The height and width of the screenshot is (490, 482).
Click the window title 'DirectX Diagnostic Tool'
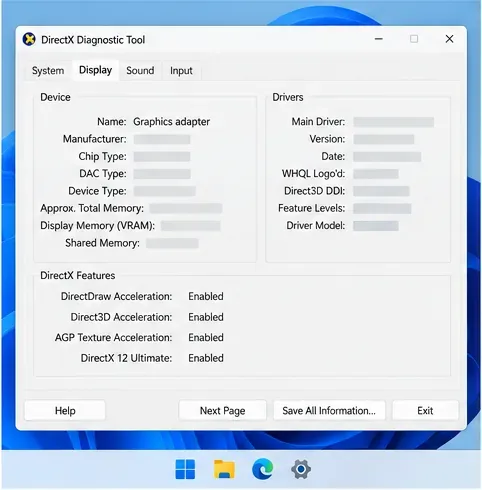93,40
